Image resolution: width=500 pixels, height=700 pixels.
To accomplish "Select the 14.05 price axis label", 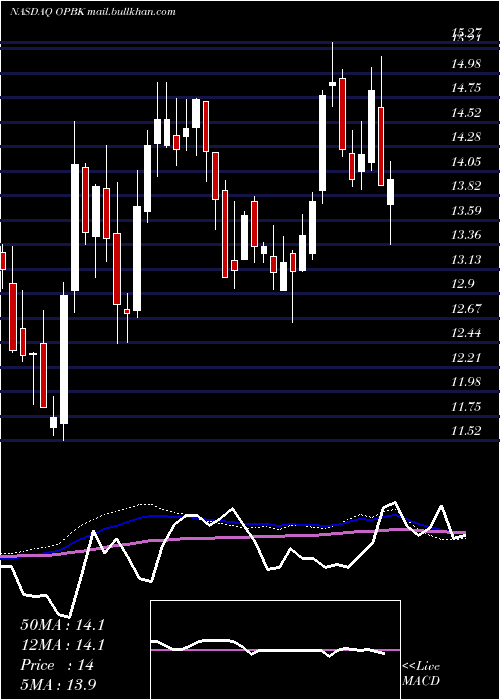I will tap(466, 162).
